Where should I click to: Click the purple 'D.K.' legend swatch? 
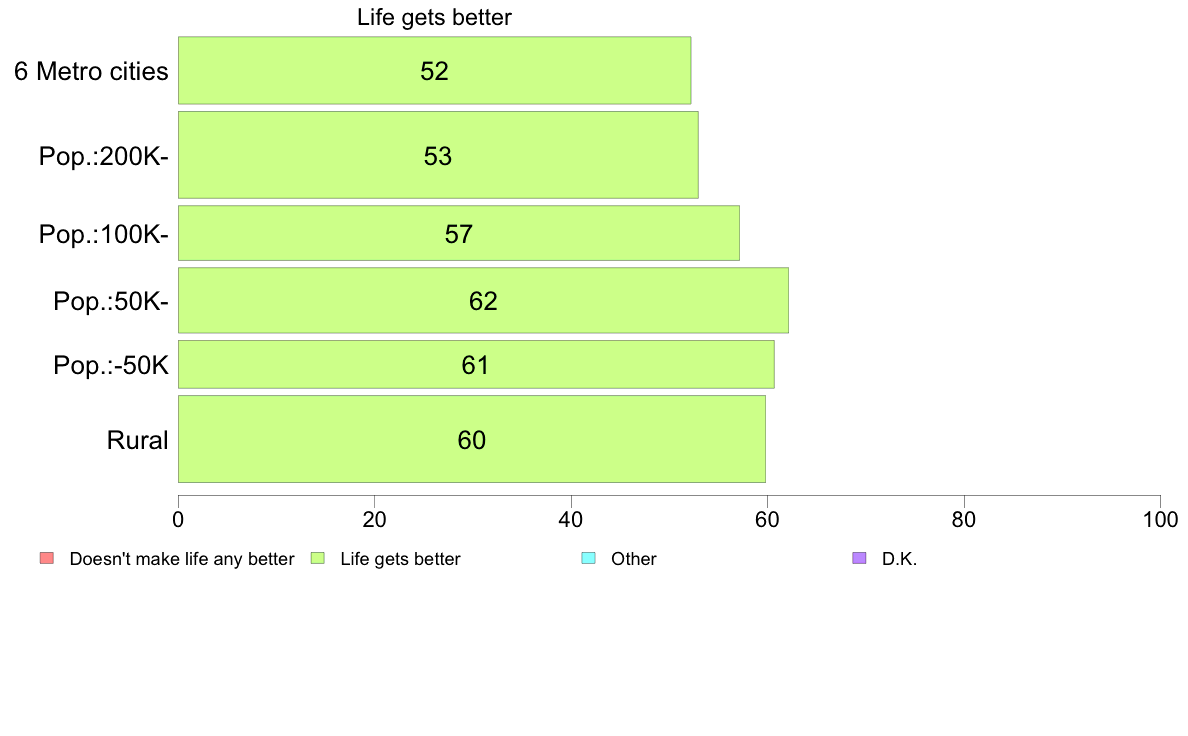click(x=859, y=559)
